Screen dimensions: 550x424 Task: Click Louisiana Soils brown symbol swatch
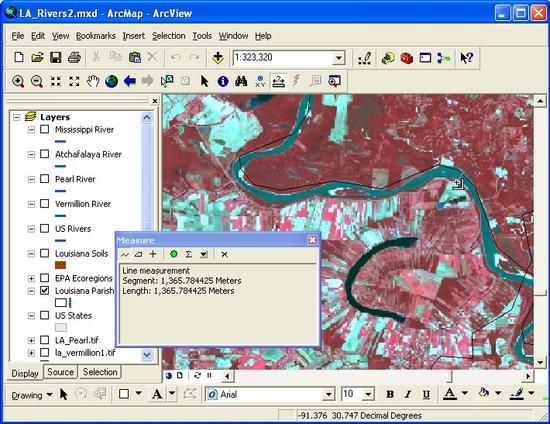(x=60, y=265)
